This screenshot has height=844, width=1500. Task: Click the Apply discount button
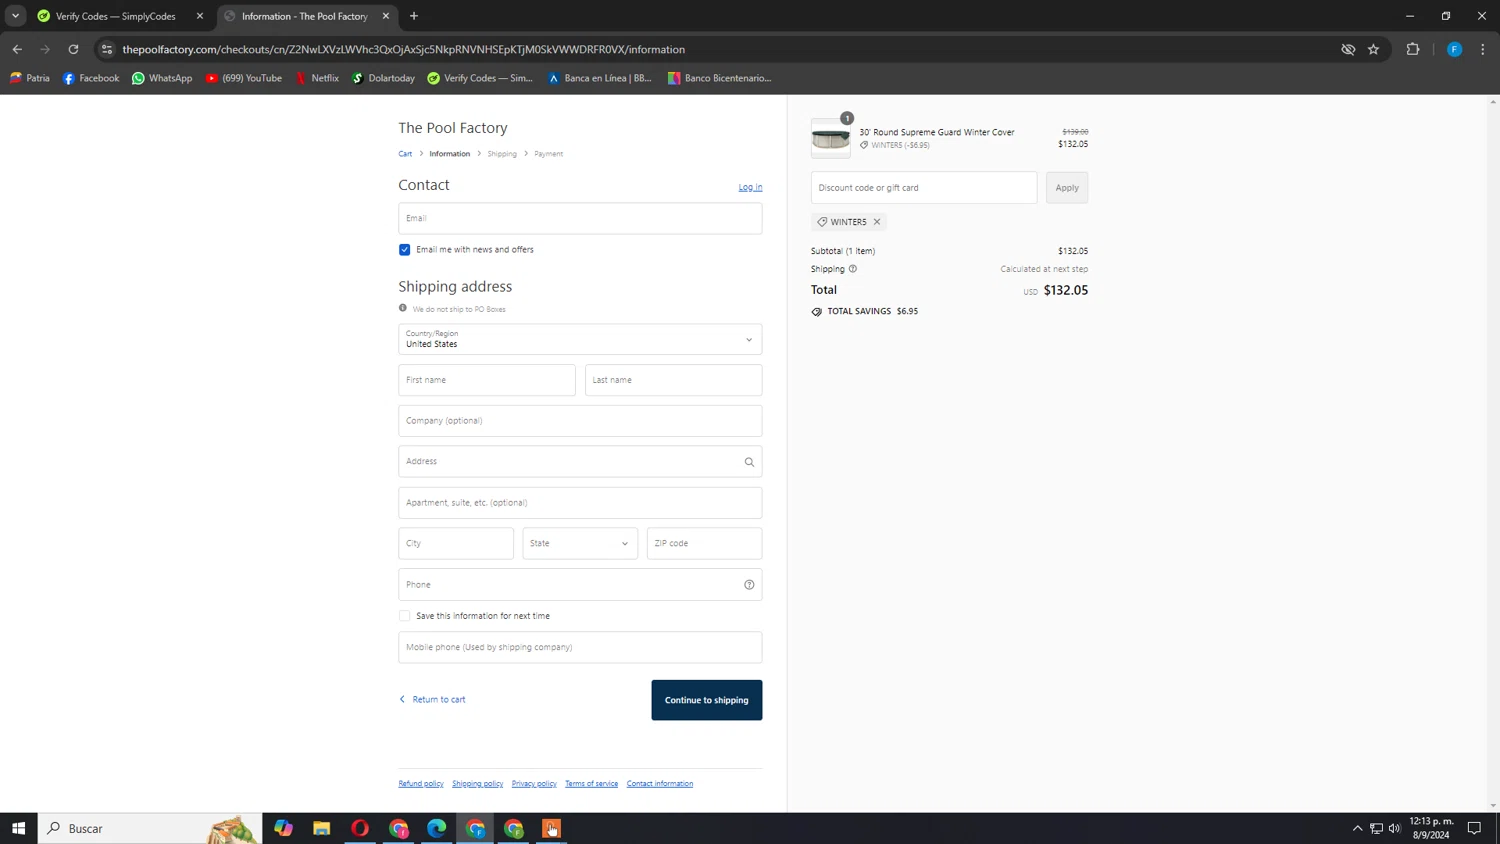click(1067, 188)
